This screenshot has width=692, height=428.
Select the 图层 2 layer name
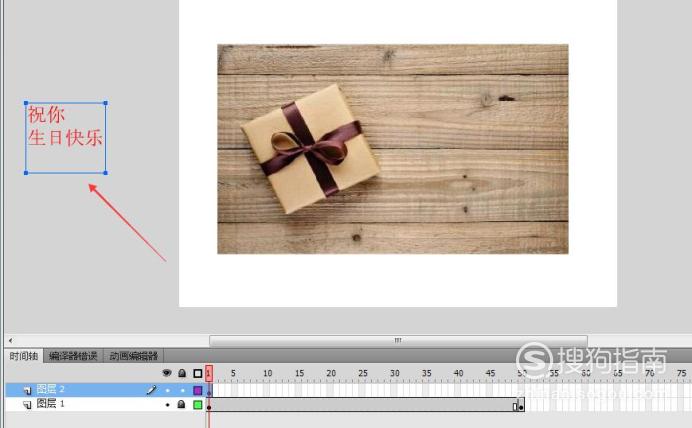(50, 389)
